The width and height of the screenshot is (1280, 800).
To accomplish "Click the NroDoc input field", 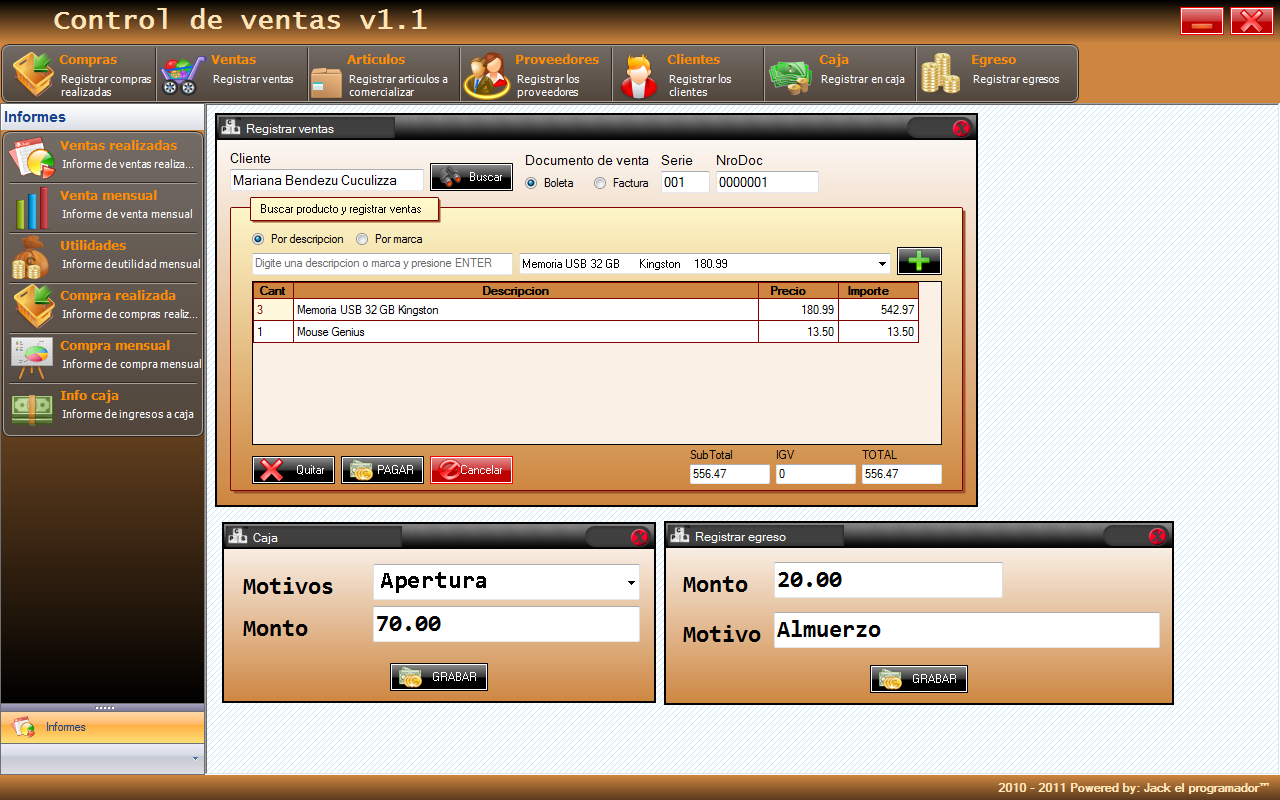I will click(767, 182).
